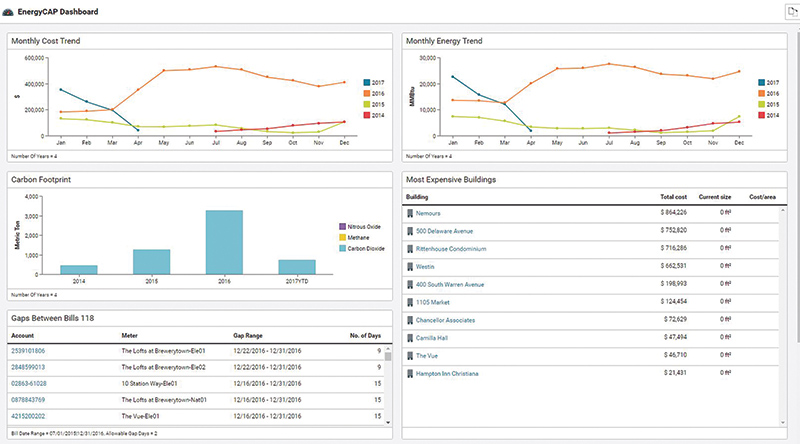Click the building icon beside Chancellor Associates
The image size is (800, 444).
410,320
